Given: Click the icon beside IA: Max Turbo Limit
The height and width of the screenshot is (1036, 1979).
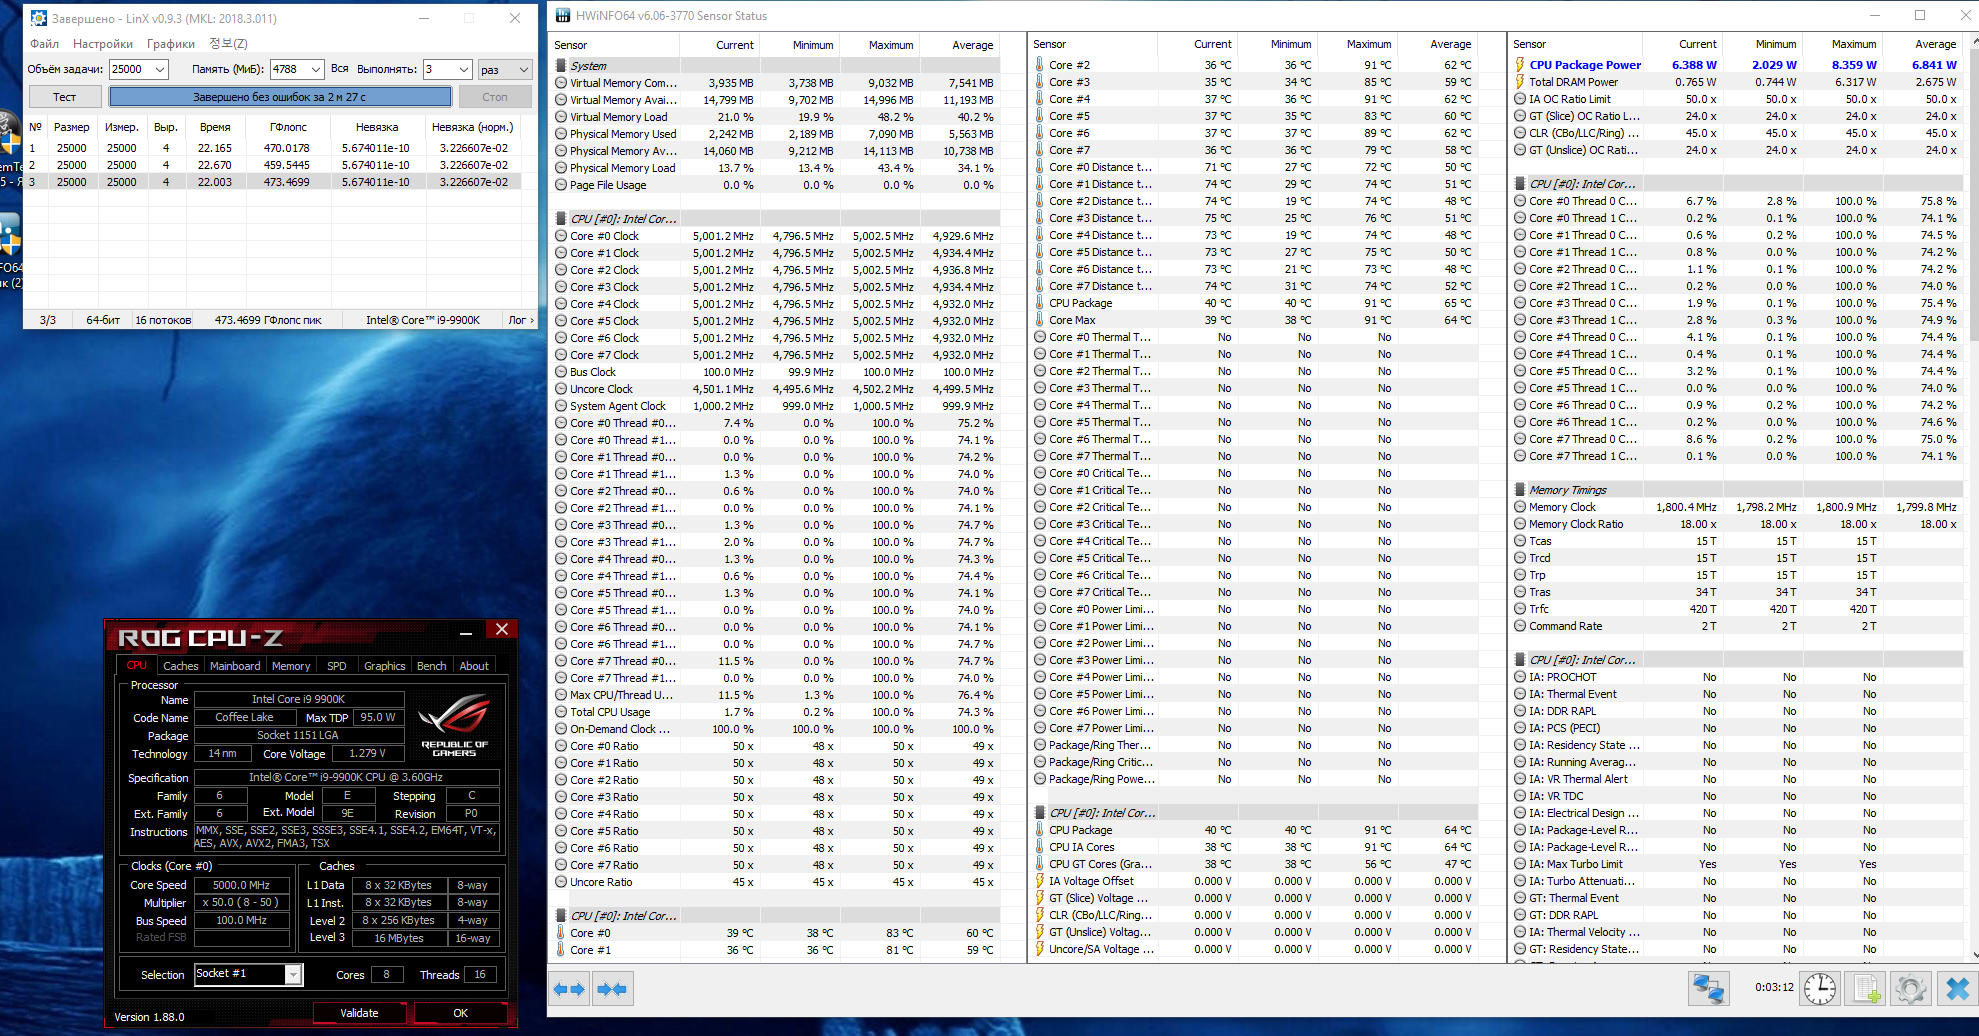Looking at the screenshot, I should (1520, 864).
